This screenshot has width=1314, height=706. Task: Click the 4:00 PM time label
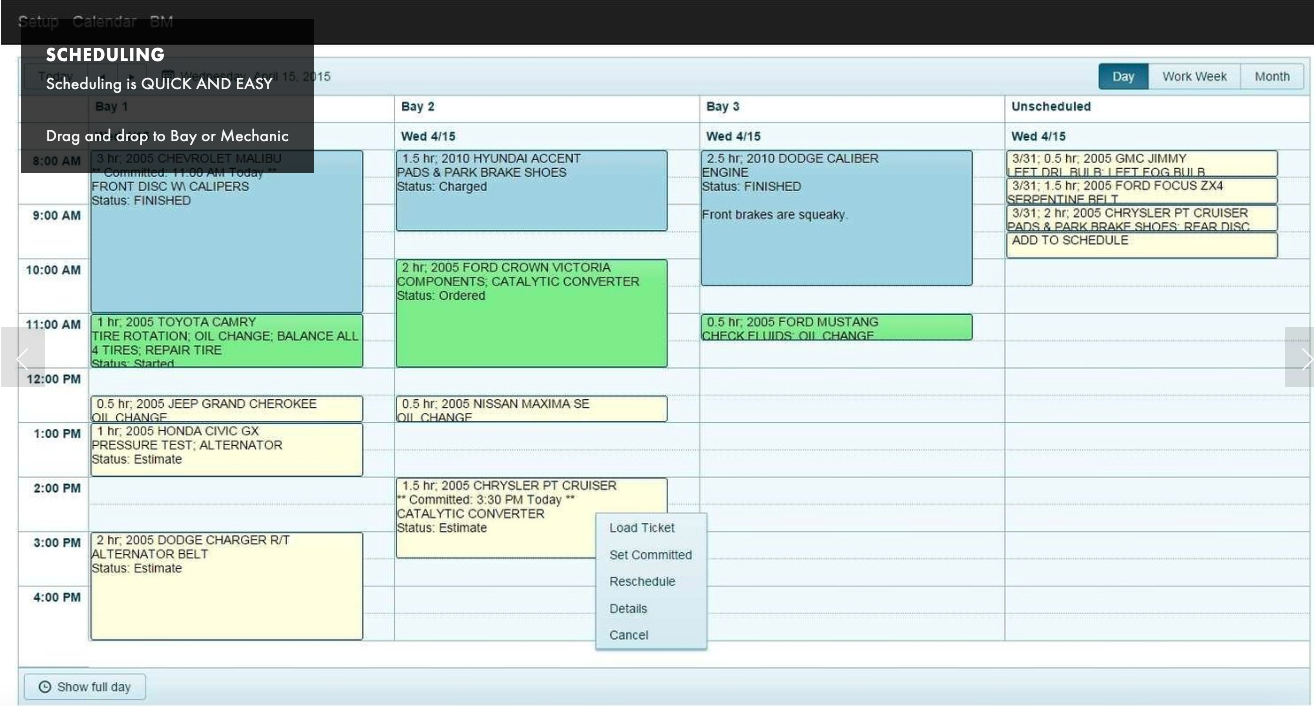pyautogui.click(x=56, y=597)
